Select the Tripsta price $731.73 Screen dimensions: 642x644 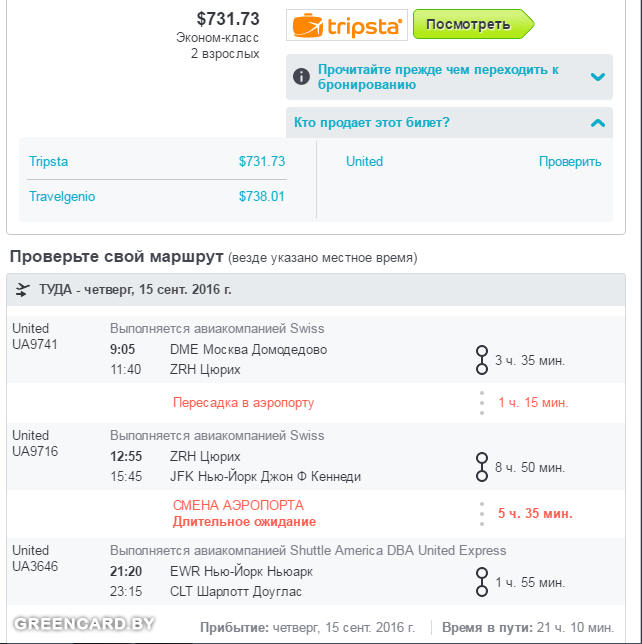[x=262, y=161]
